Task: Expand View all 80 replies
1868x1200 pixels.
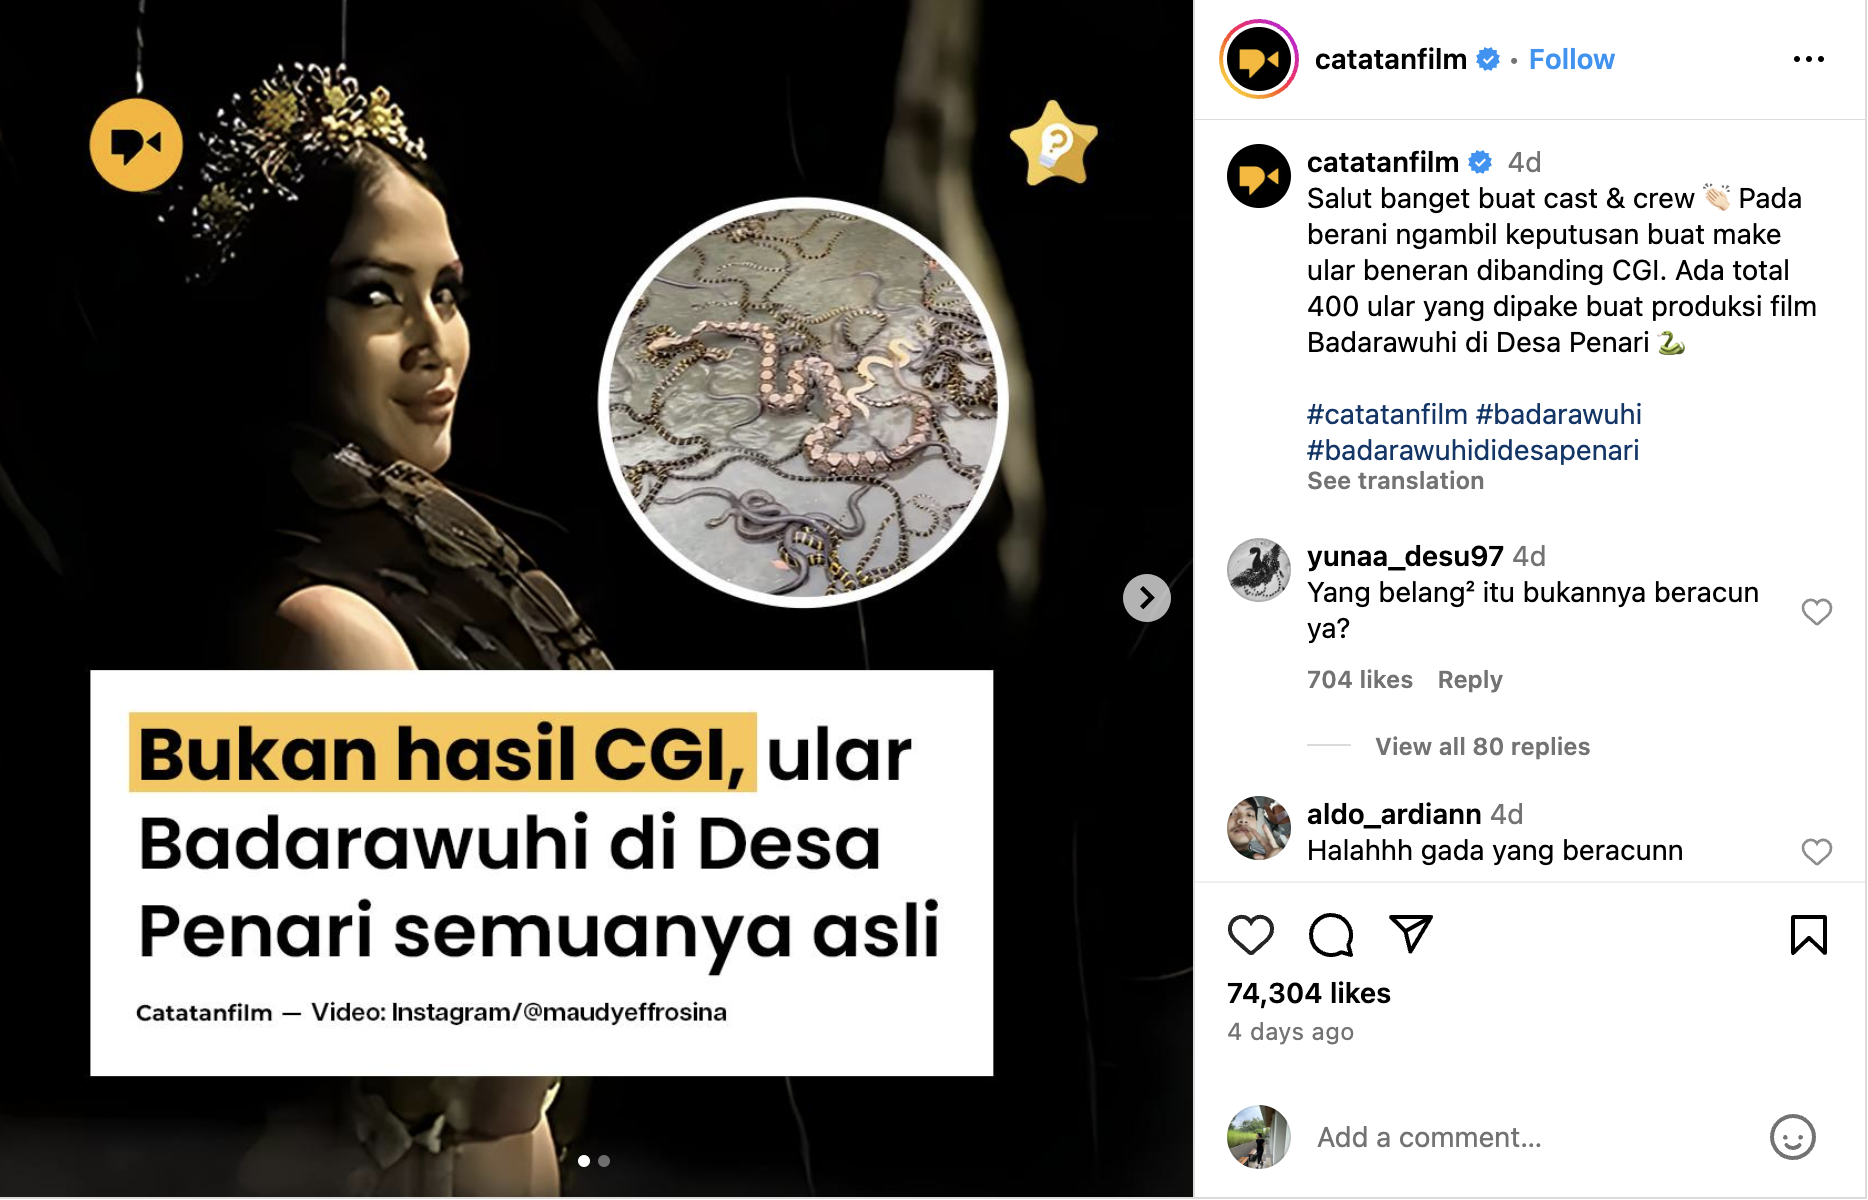Action: click(x=1482, y=747)
